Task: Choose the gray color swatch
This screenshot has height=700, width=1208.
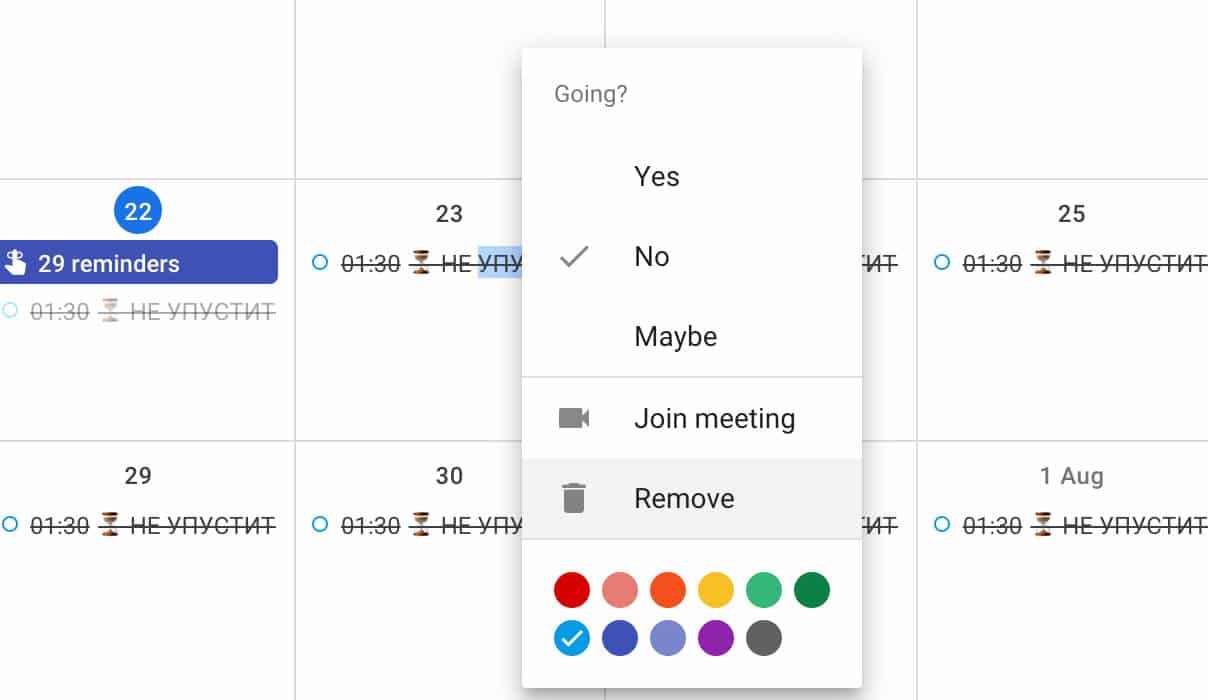Action: point(764,638)
